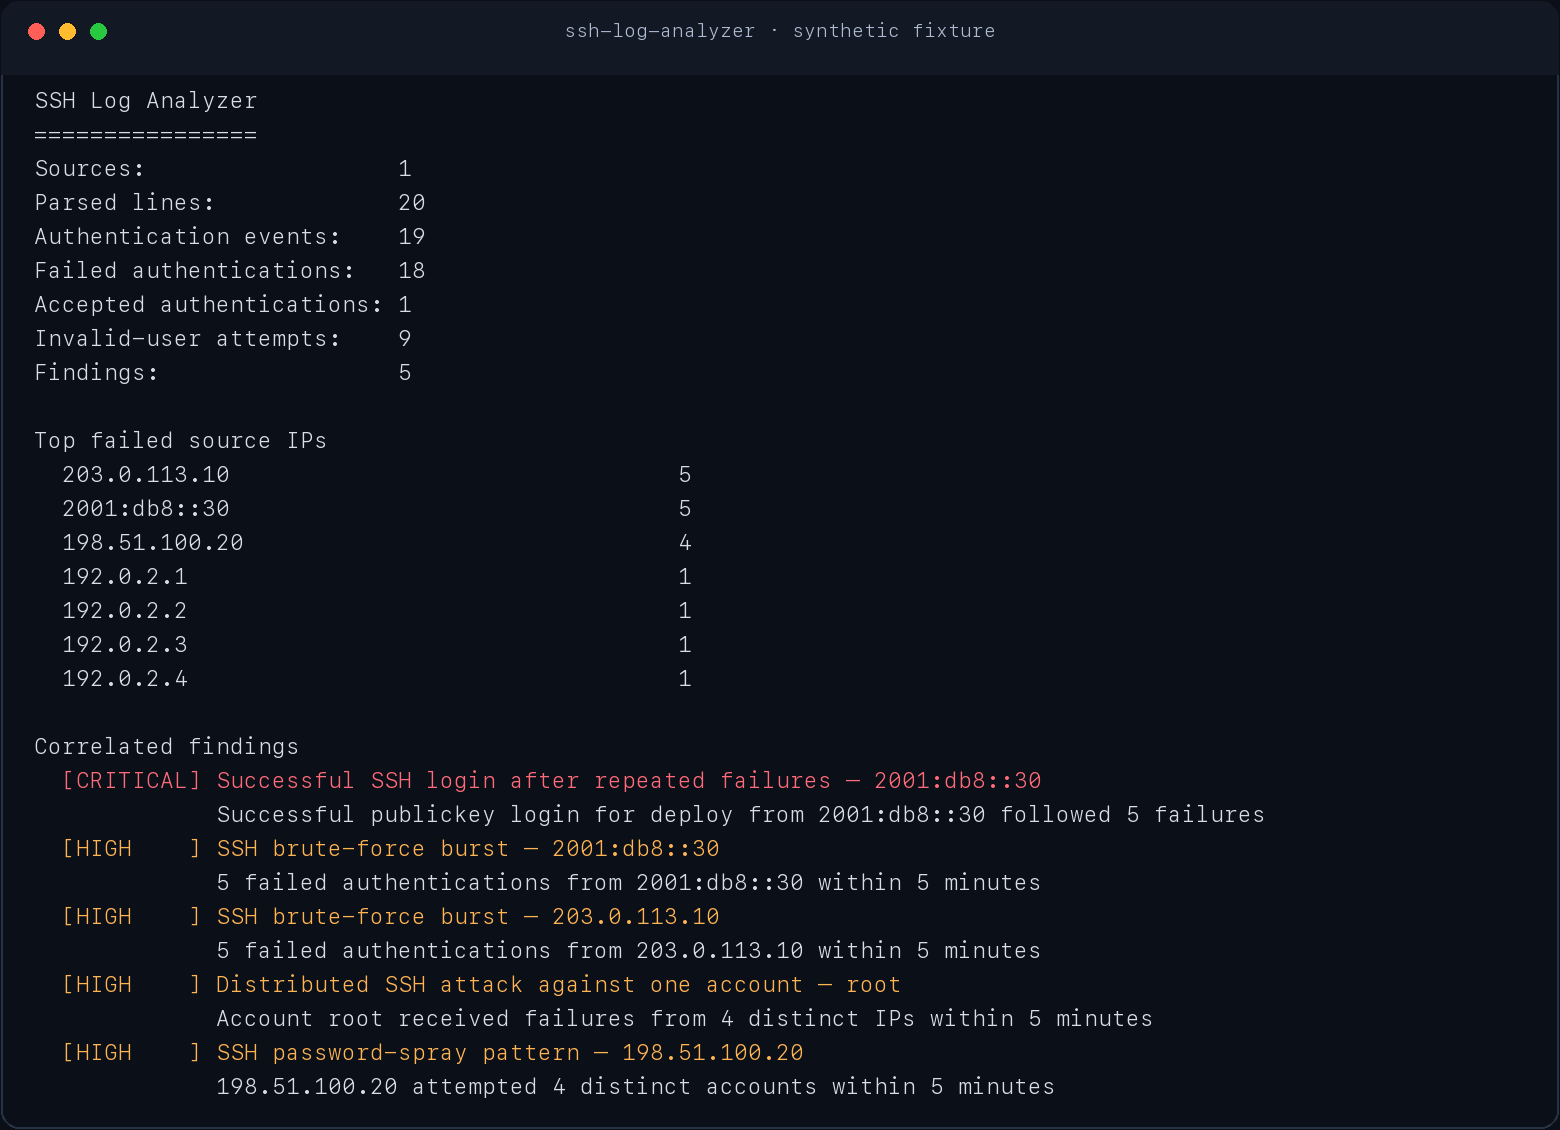The width and height of the screenshot is (1560, 1130).
Task: Select the 'SSH Log Analyzer' heading
Action: (146, 101)
